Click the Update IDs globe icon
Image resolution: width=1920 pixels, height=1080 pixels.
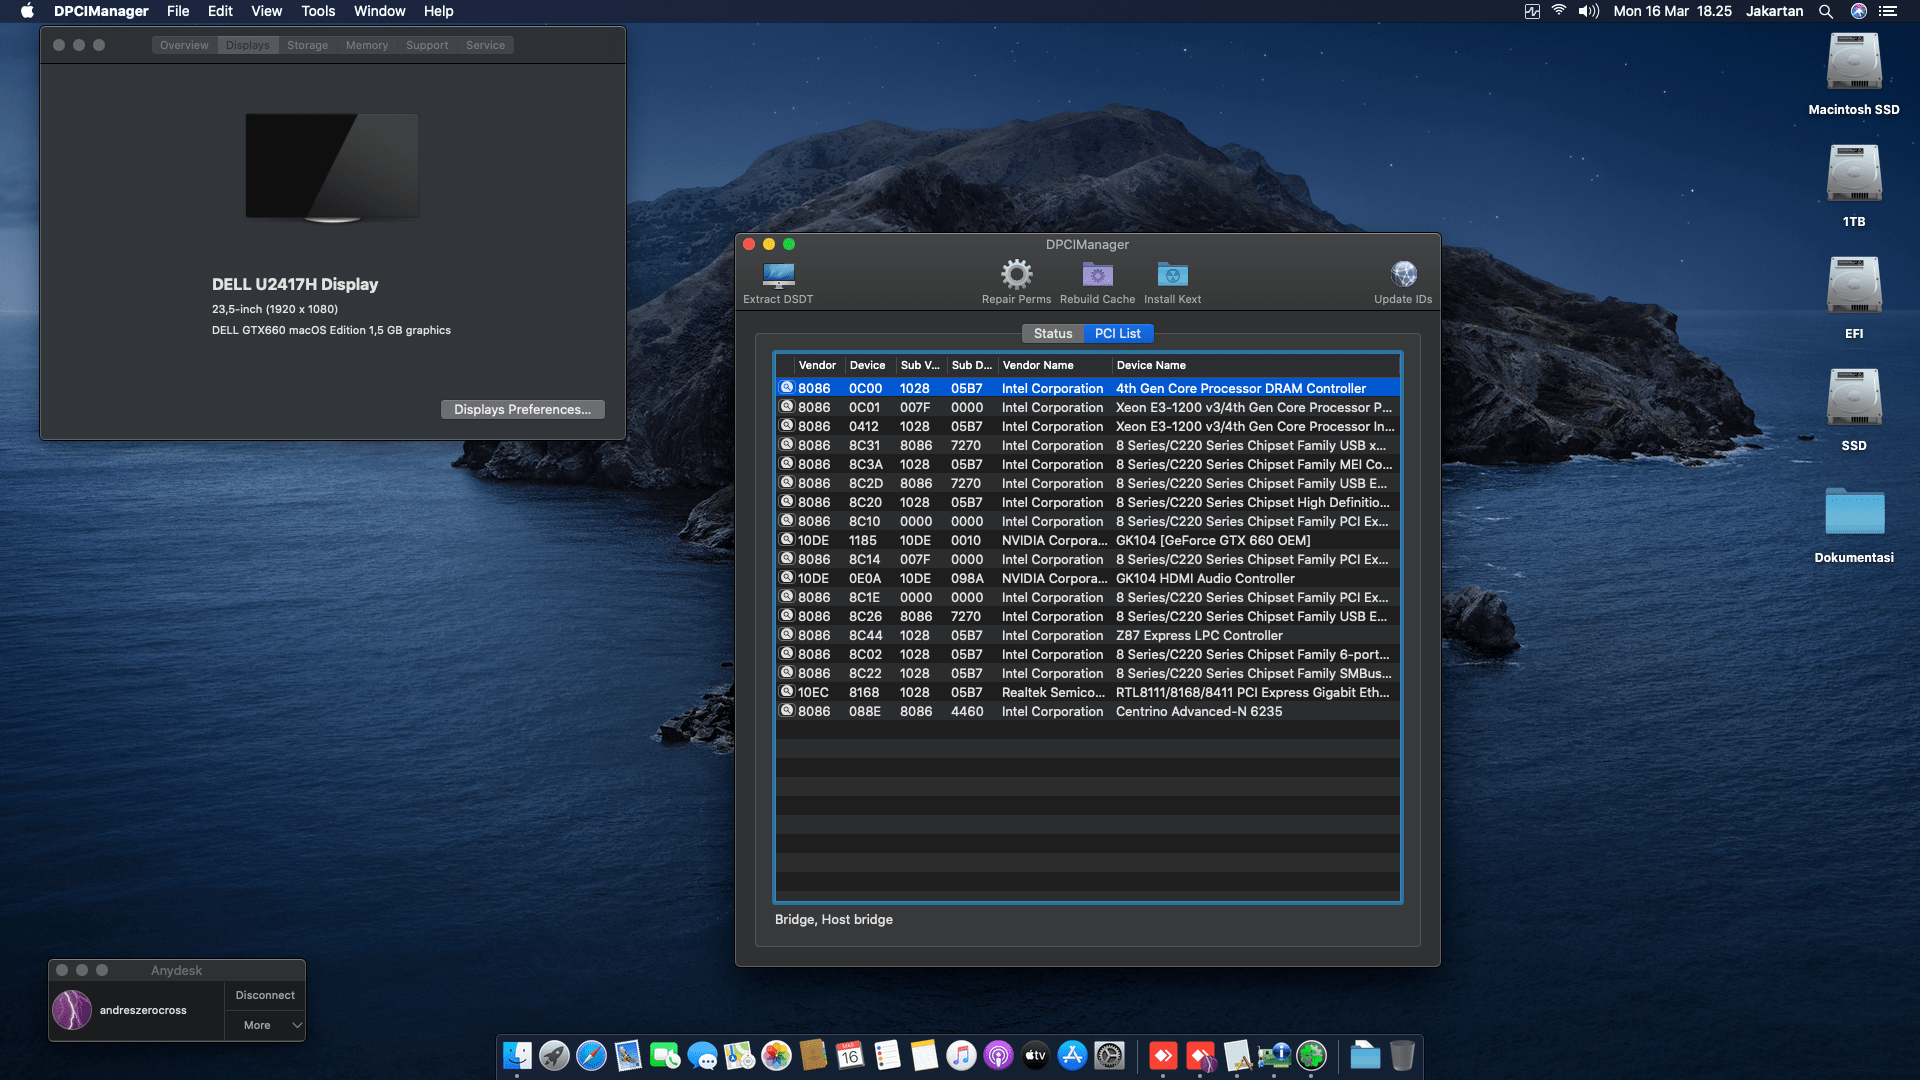(x=1403, y=274)
